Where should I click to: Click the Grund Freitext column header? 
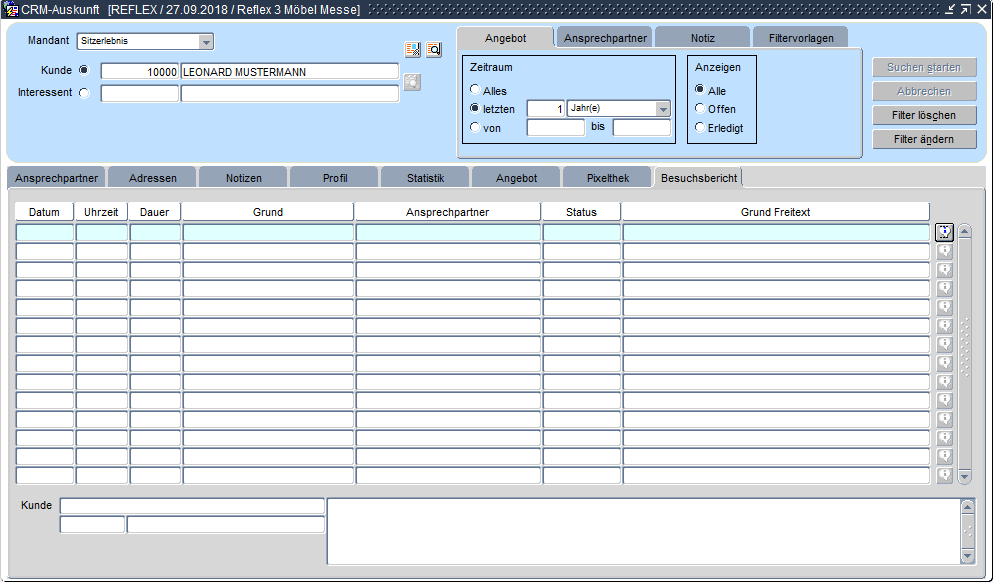775,212
